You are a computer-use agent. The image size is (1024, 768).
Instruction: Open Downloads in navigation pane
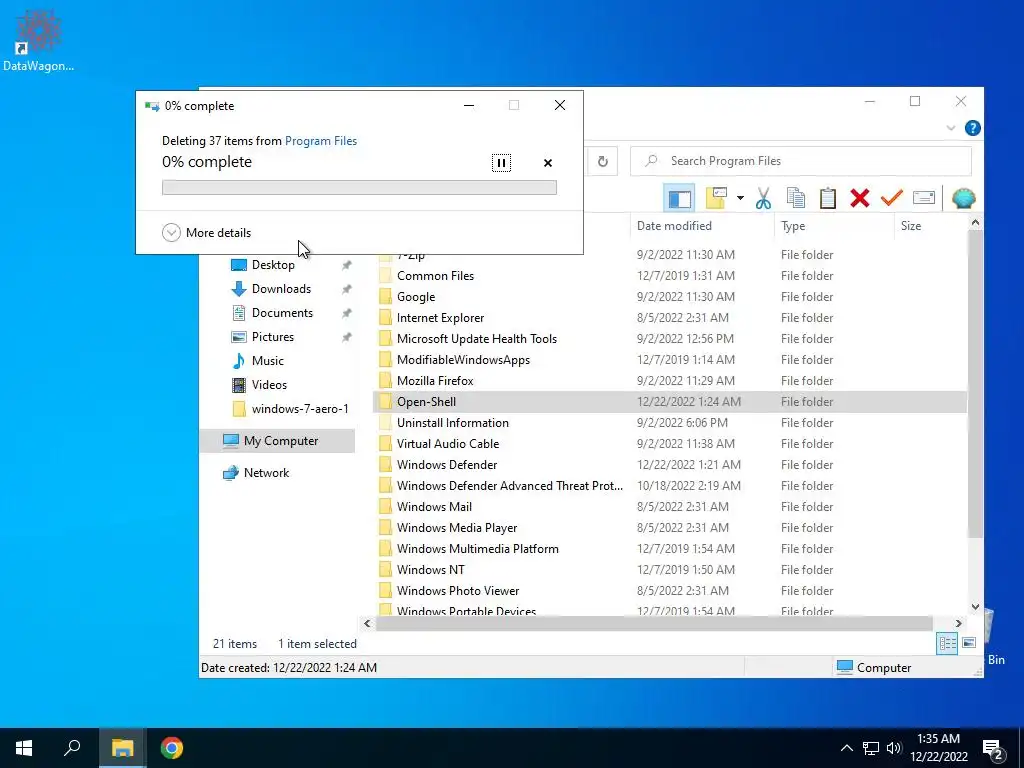(281, 289)
